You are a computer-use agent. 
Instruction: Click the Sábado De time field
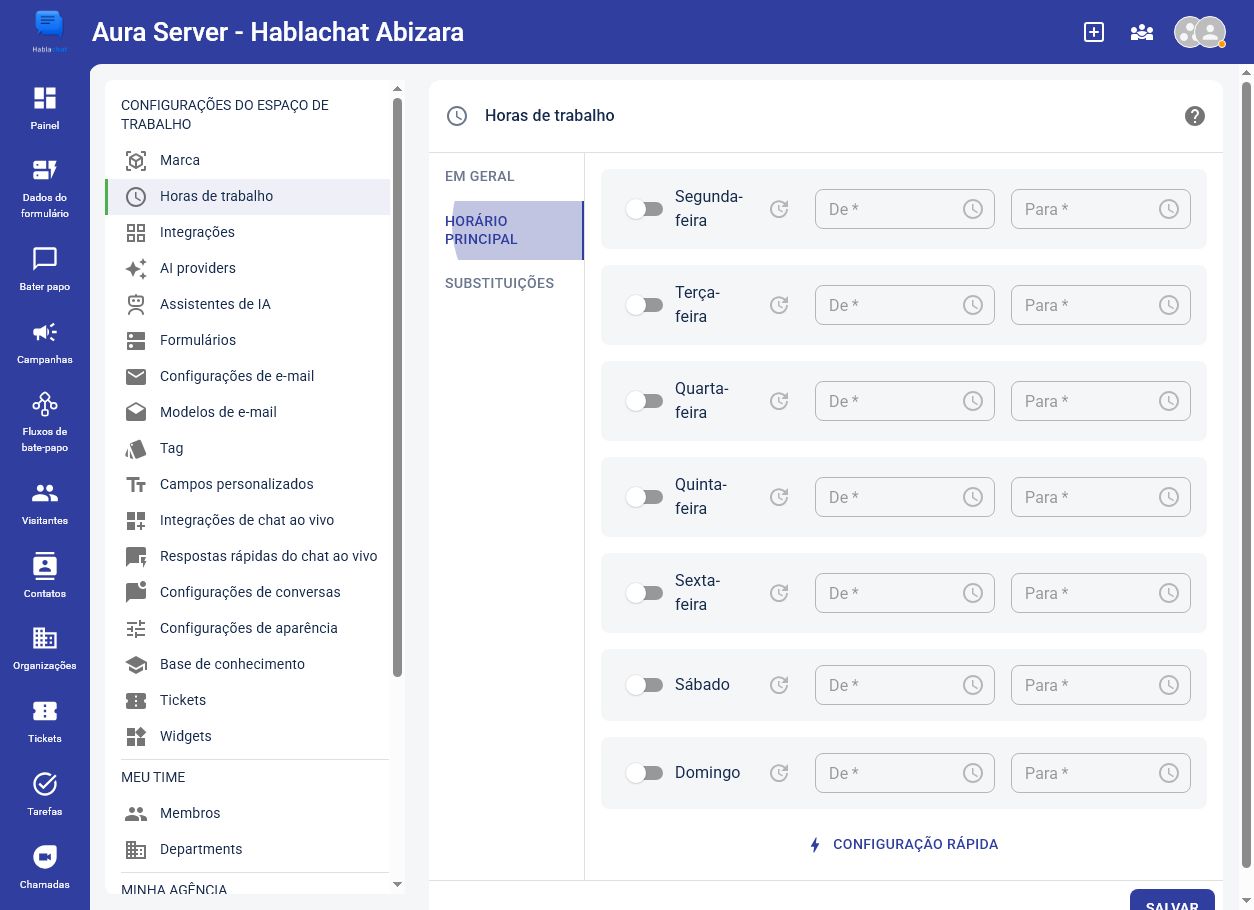point(905,685)
